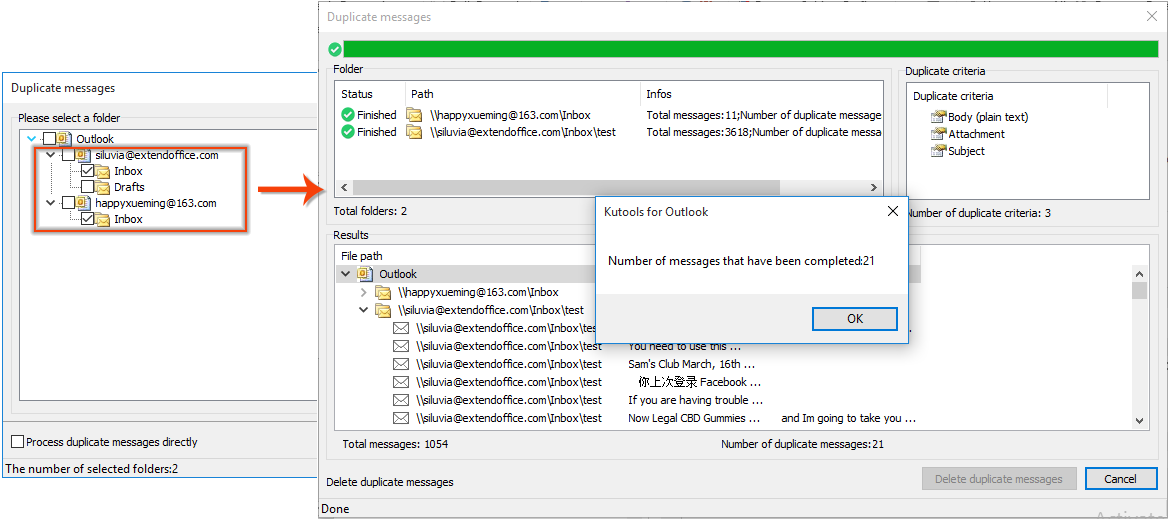
Task: Check the Drafts folder checkbox
Action: tap(87, 187)
